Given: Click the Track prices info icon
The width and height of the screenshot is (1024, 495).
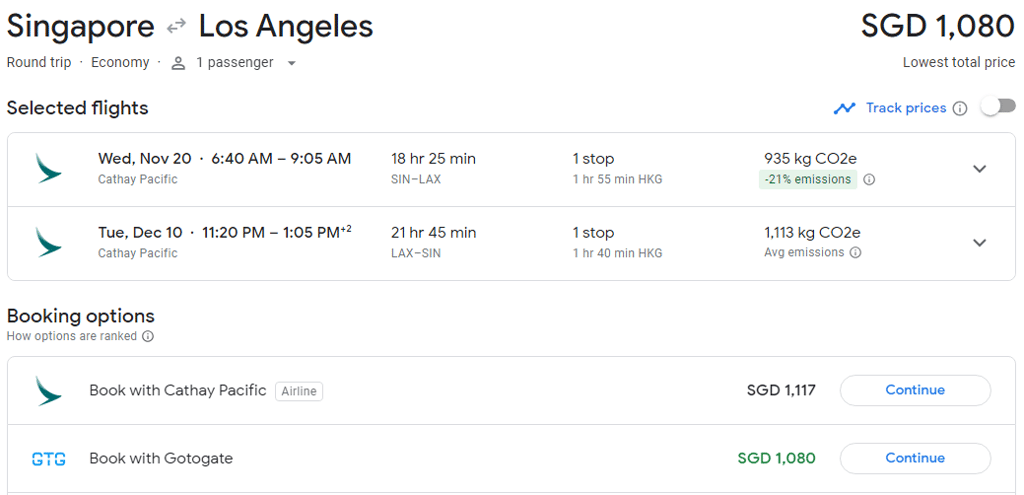Looking at the screenshot, I should coord(960,108).
